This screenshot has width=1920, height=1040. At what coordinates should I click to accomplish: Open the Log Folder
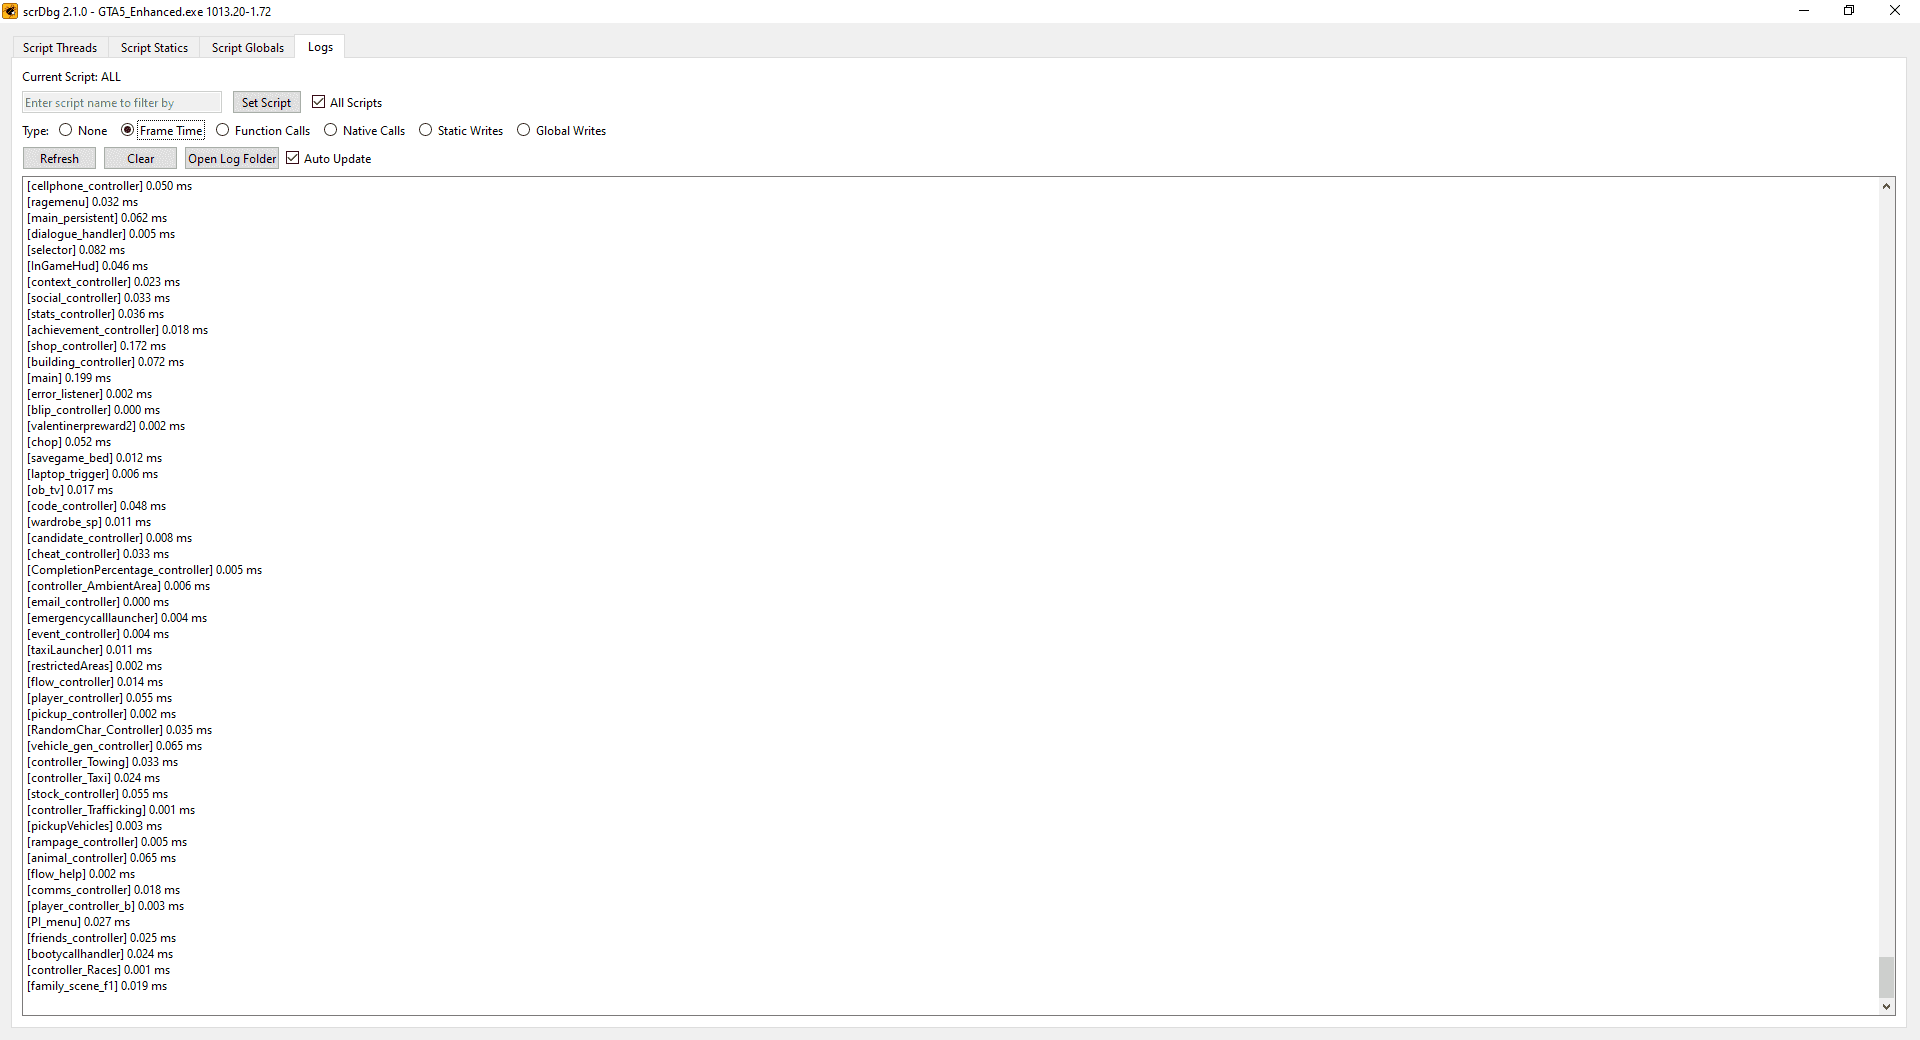[x=231, y=158]
